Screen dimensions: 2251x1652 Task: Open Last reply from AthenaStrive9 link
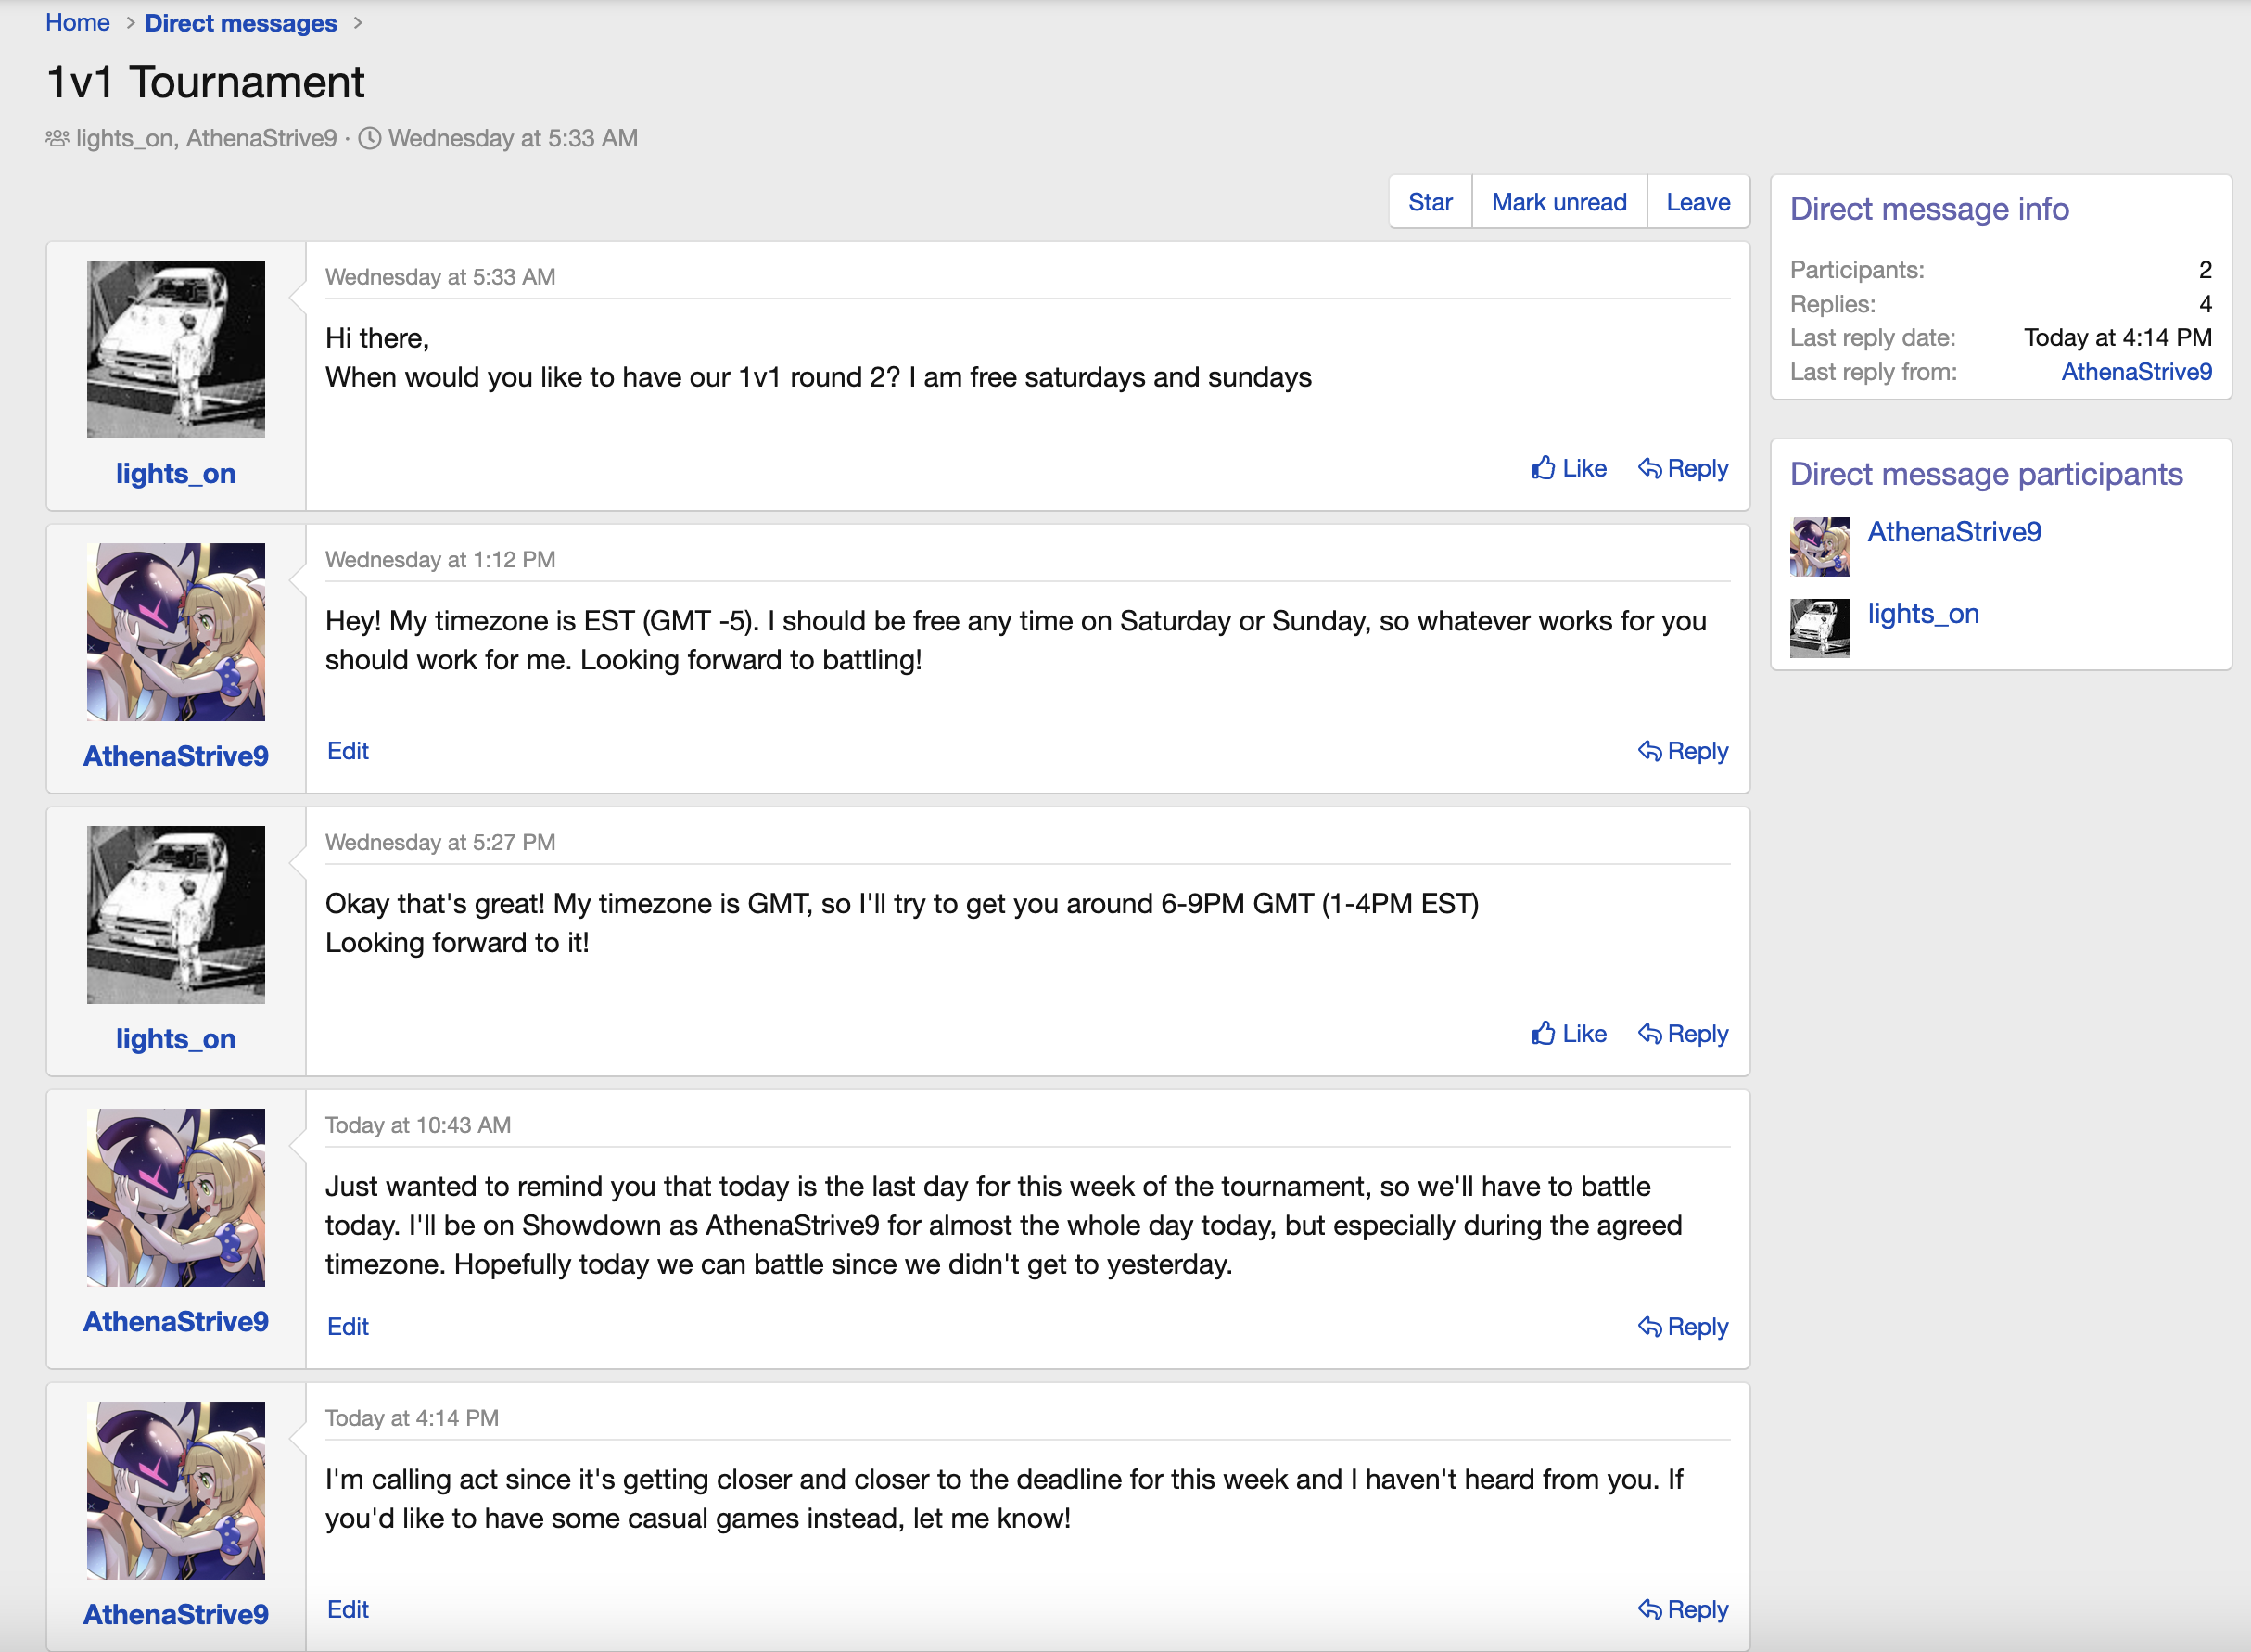point(2136,372)
